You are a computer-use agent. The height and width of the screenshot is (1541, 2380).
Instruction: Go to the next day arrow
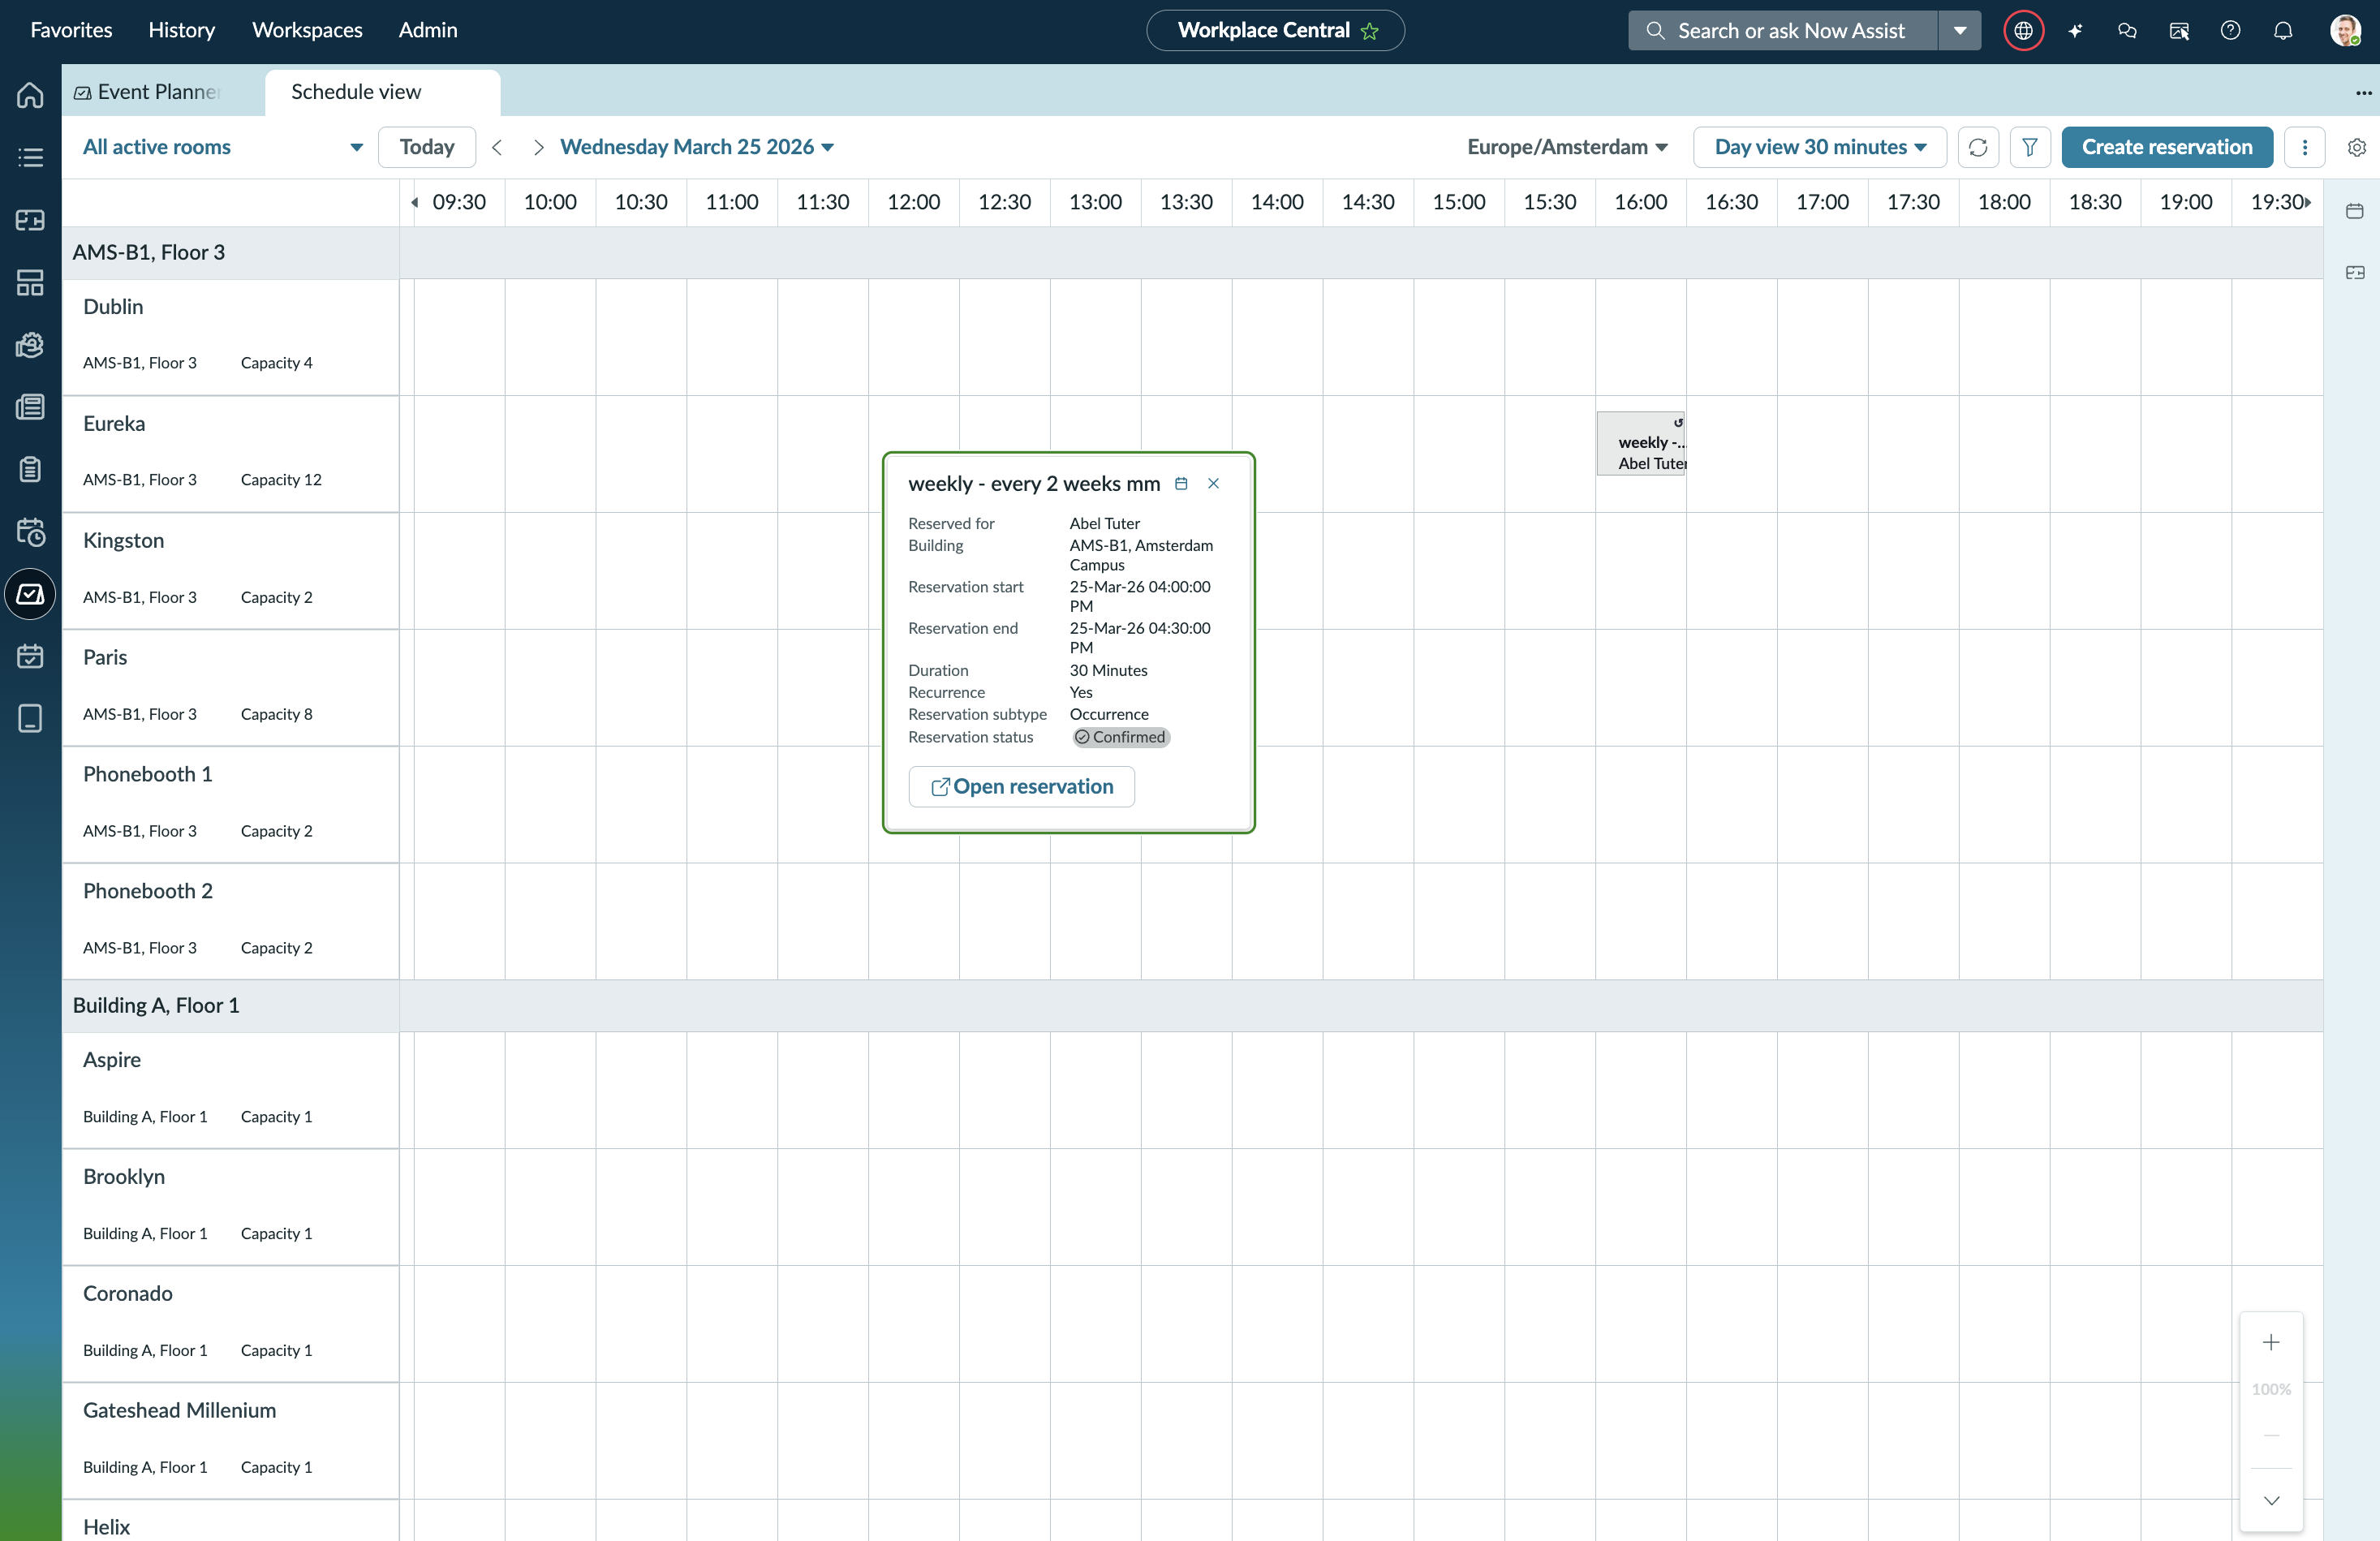point(538,147)
